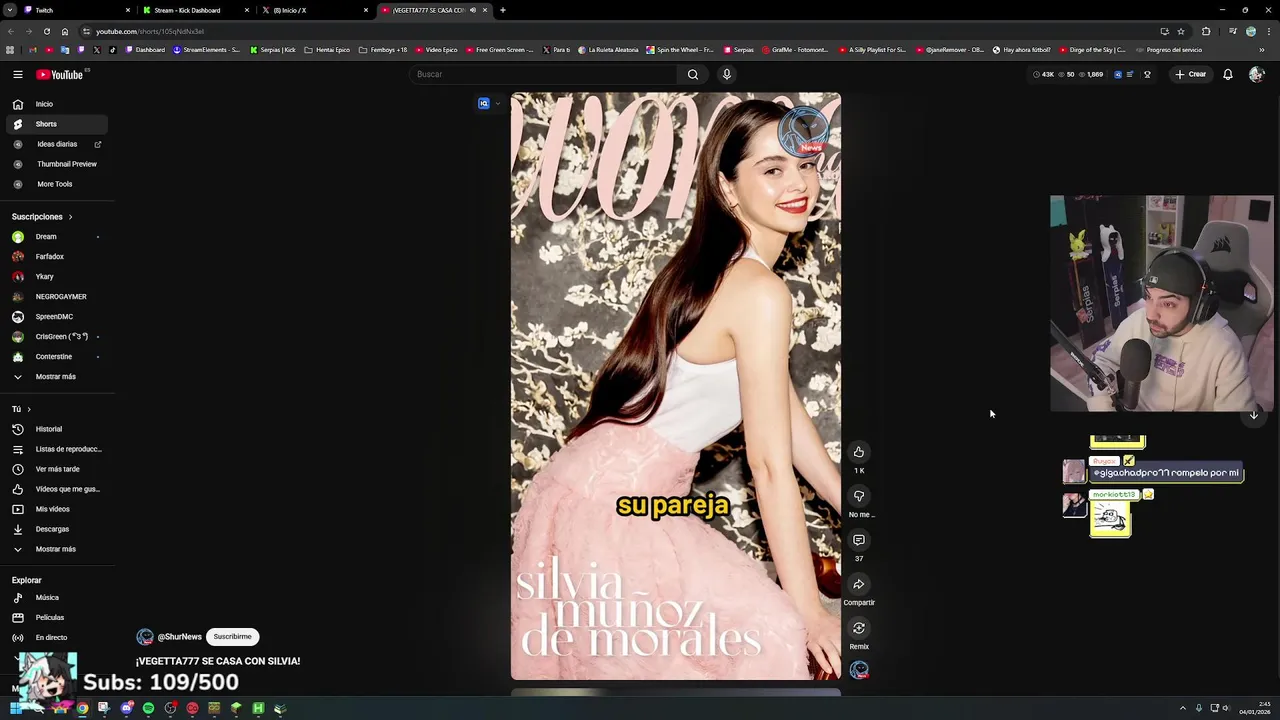Dislike the Short with thumbs down
1280x720 pixels.
pyautogui.click(x=858, y=496)
